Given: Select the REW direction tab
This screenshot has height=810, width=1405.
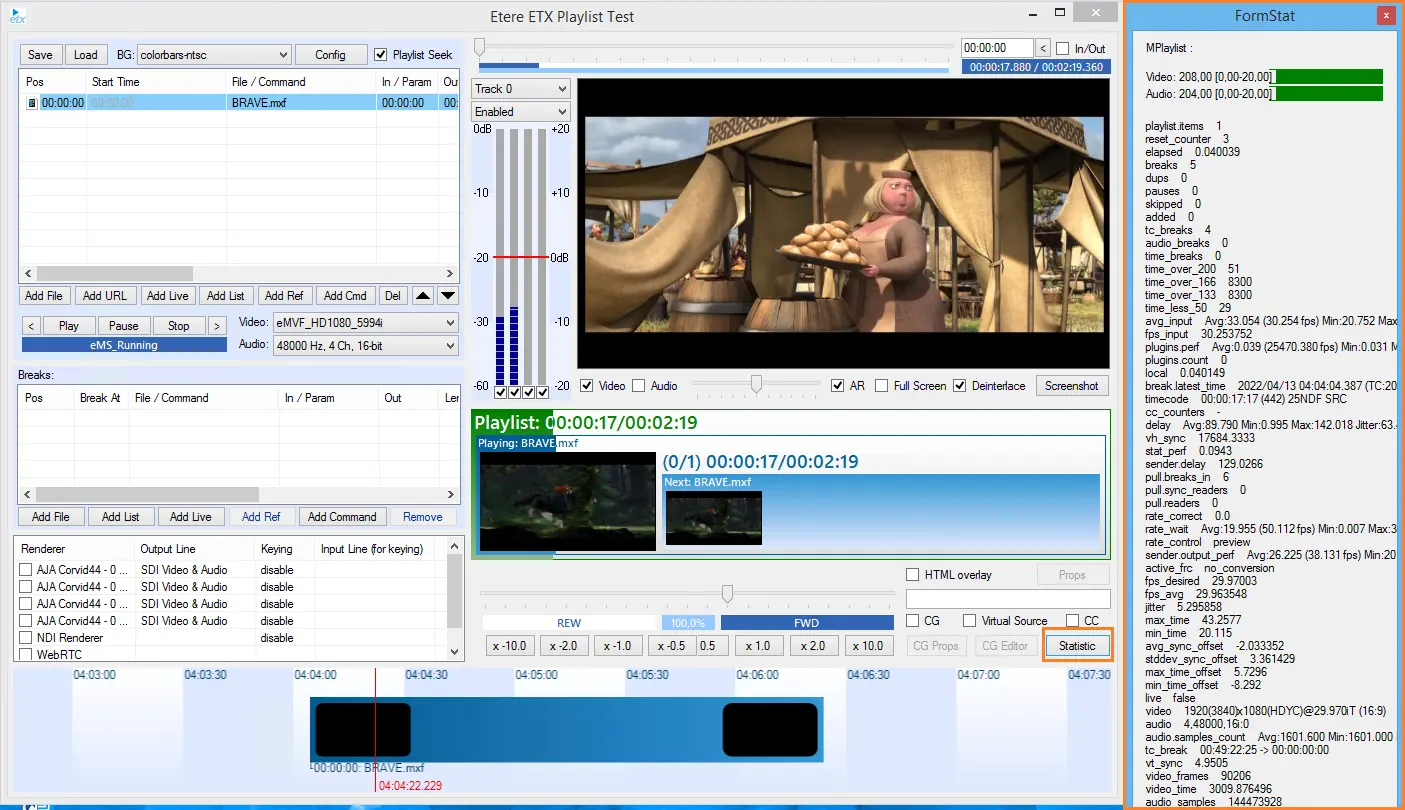Looking at the screenshot, I should coord(568,623).
